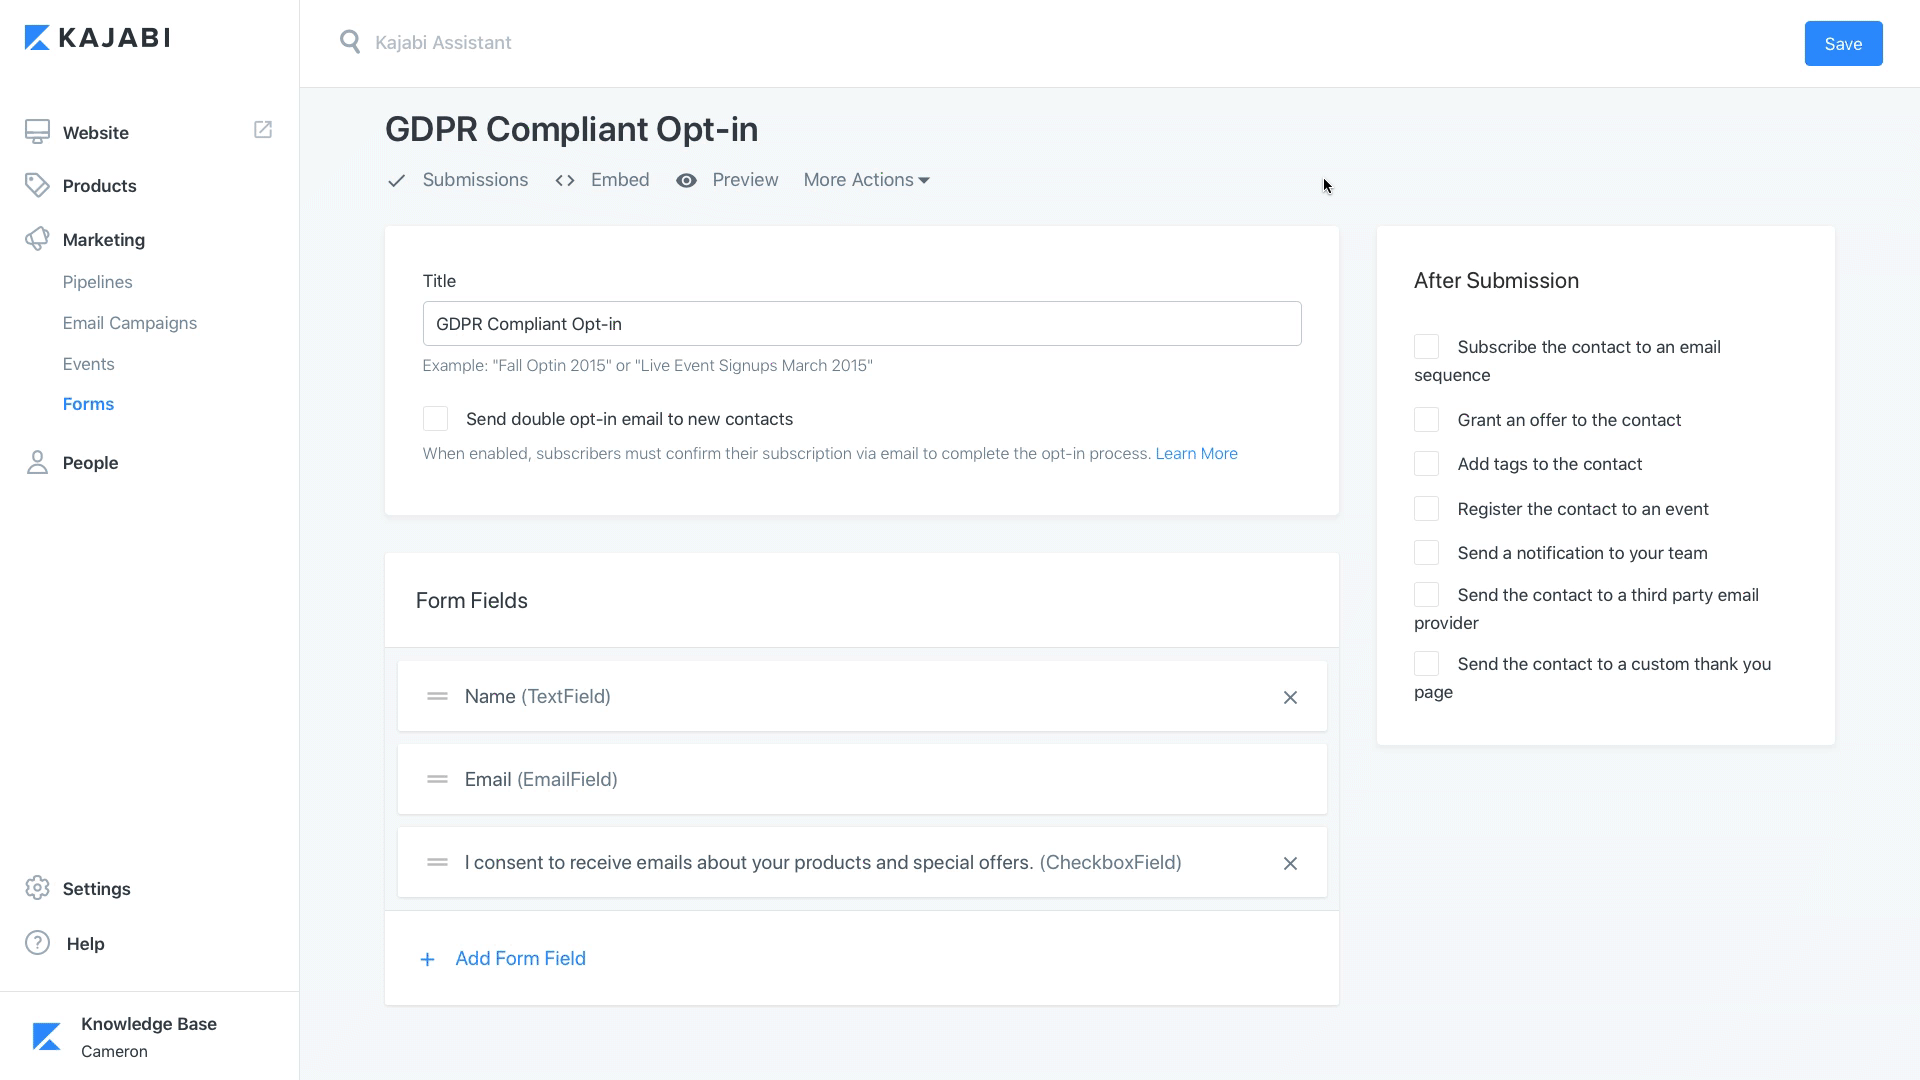Viewport: 1920px width, 1080px height.
Task: Enable double opt-in email checkbox
Action: [435, 419]
